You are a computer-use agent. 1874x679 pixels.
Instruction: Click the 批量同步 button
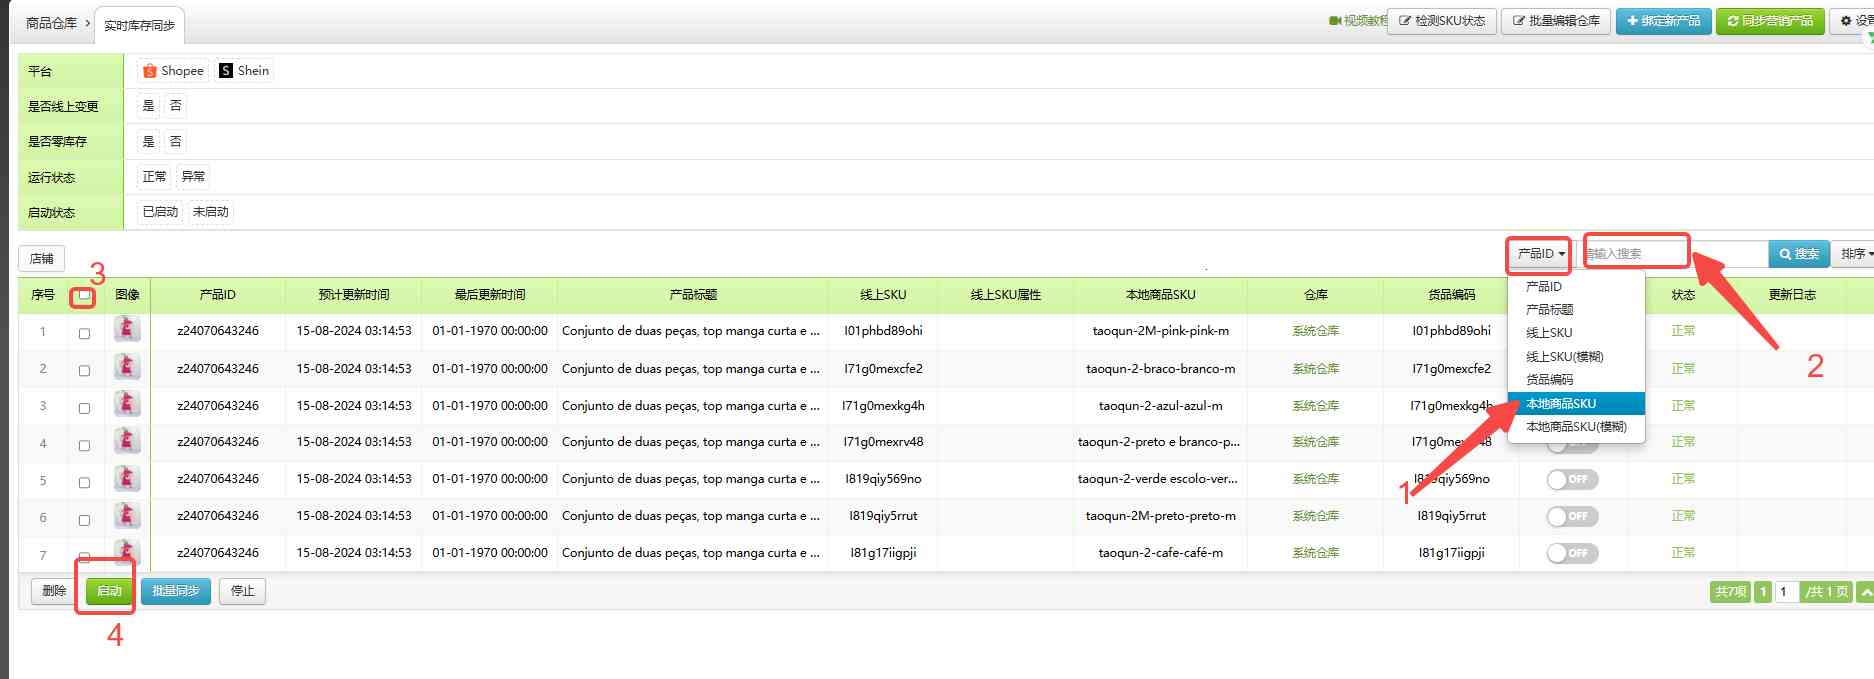(175, 591)
